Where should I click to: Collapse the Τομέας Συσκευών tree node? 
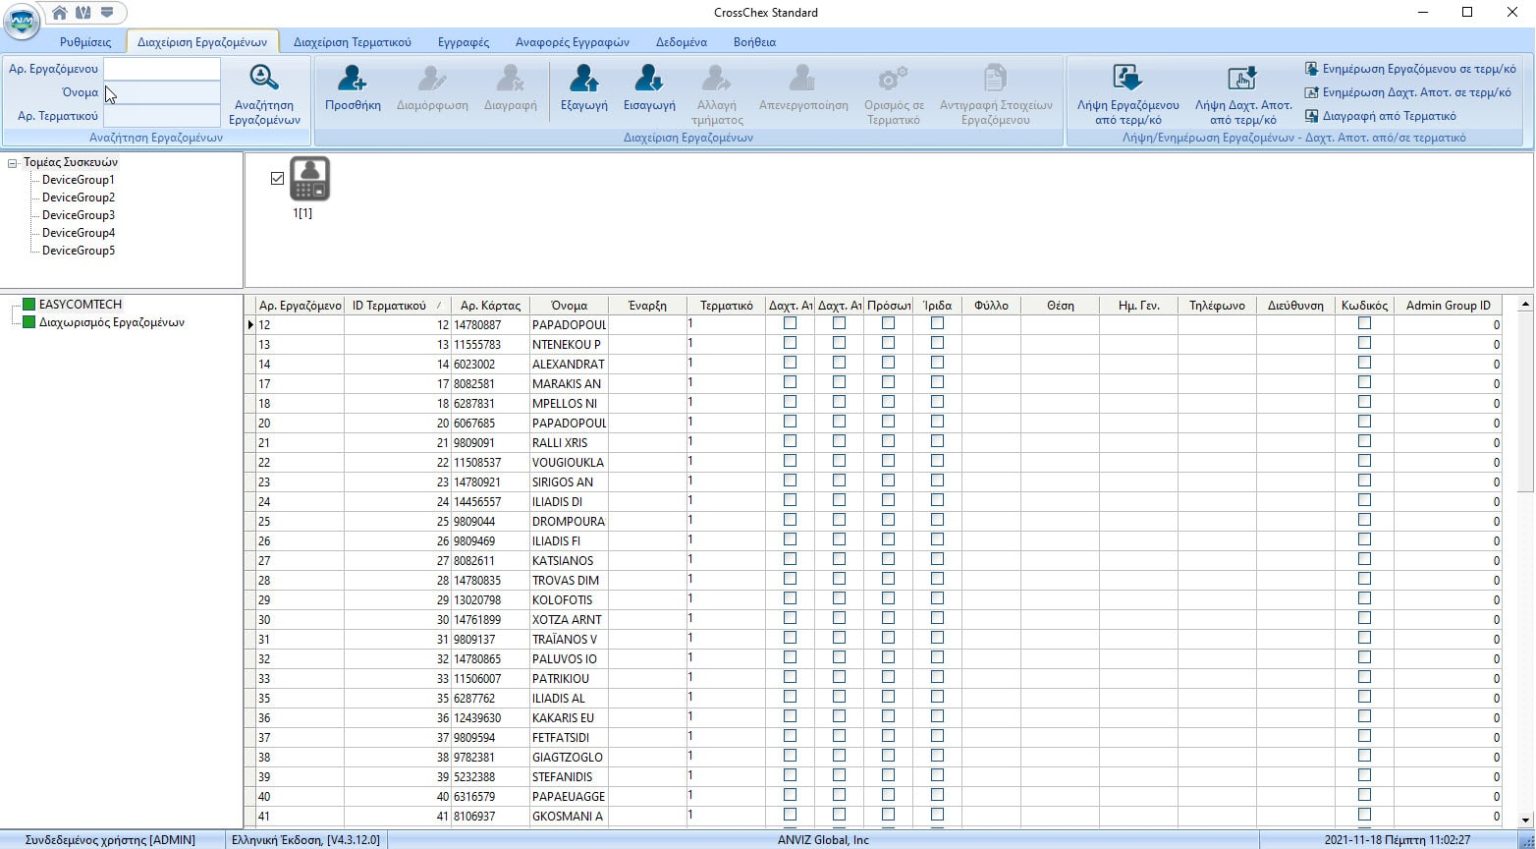[x=13, y=162]
